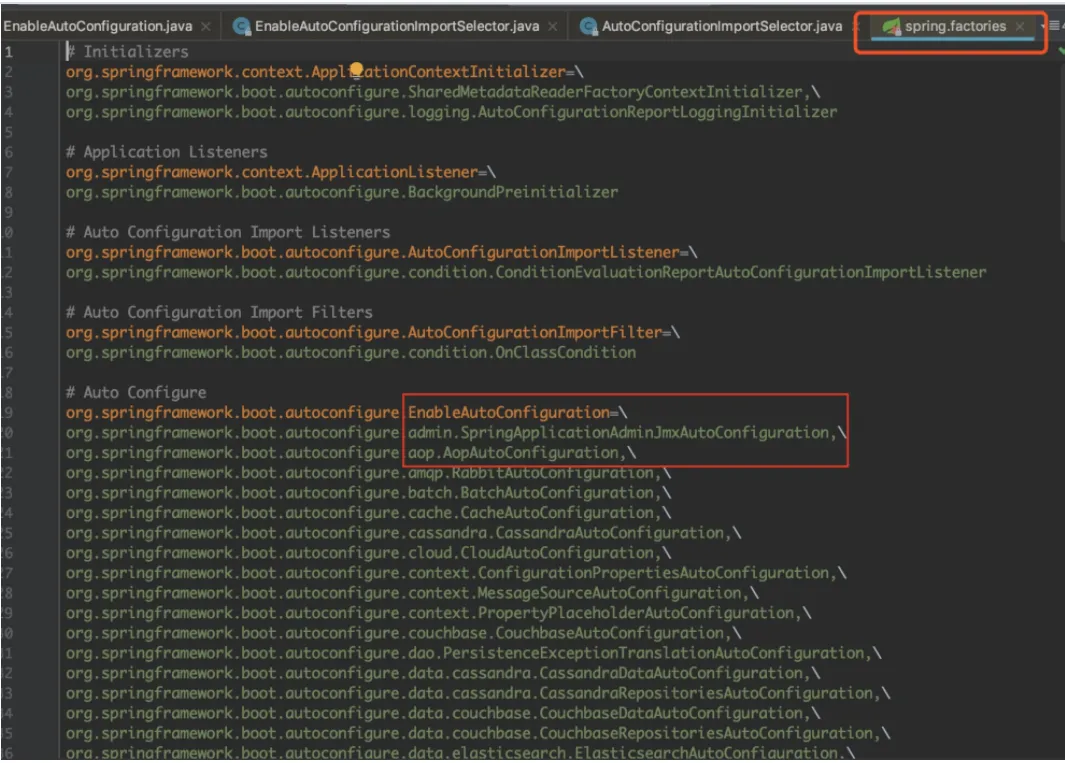Click the EnableAutoConfiguration key line

[x=346, y=412]
